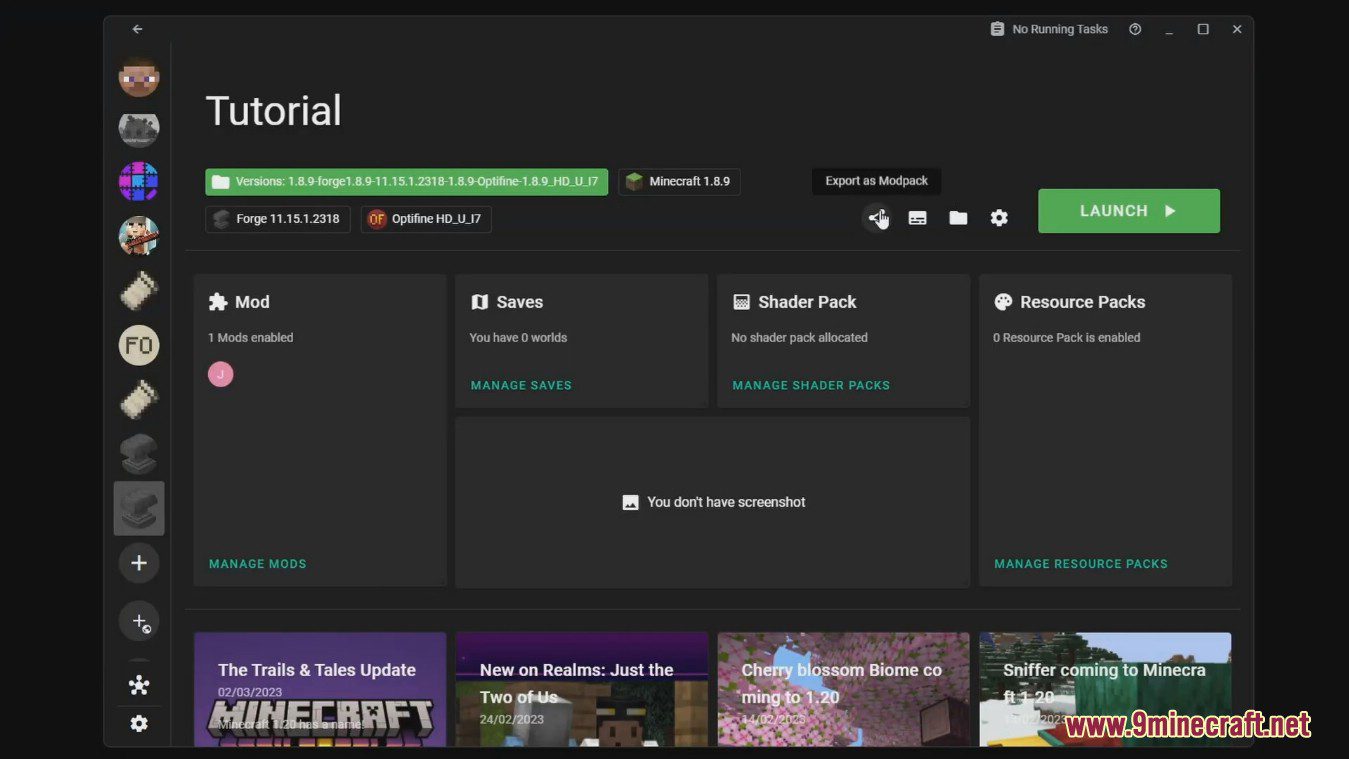Click the green Versions chip

click(x=407, y=182)
